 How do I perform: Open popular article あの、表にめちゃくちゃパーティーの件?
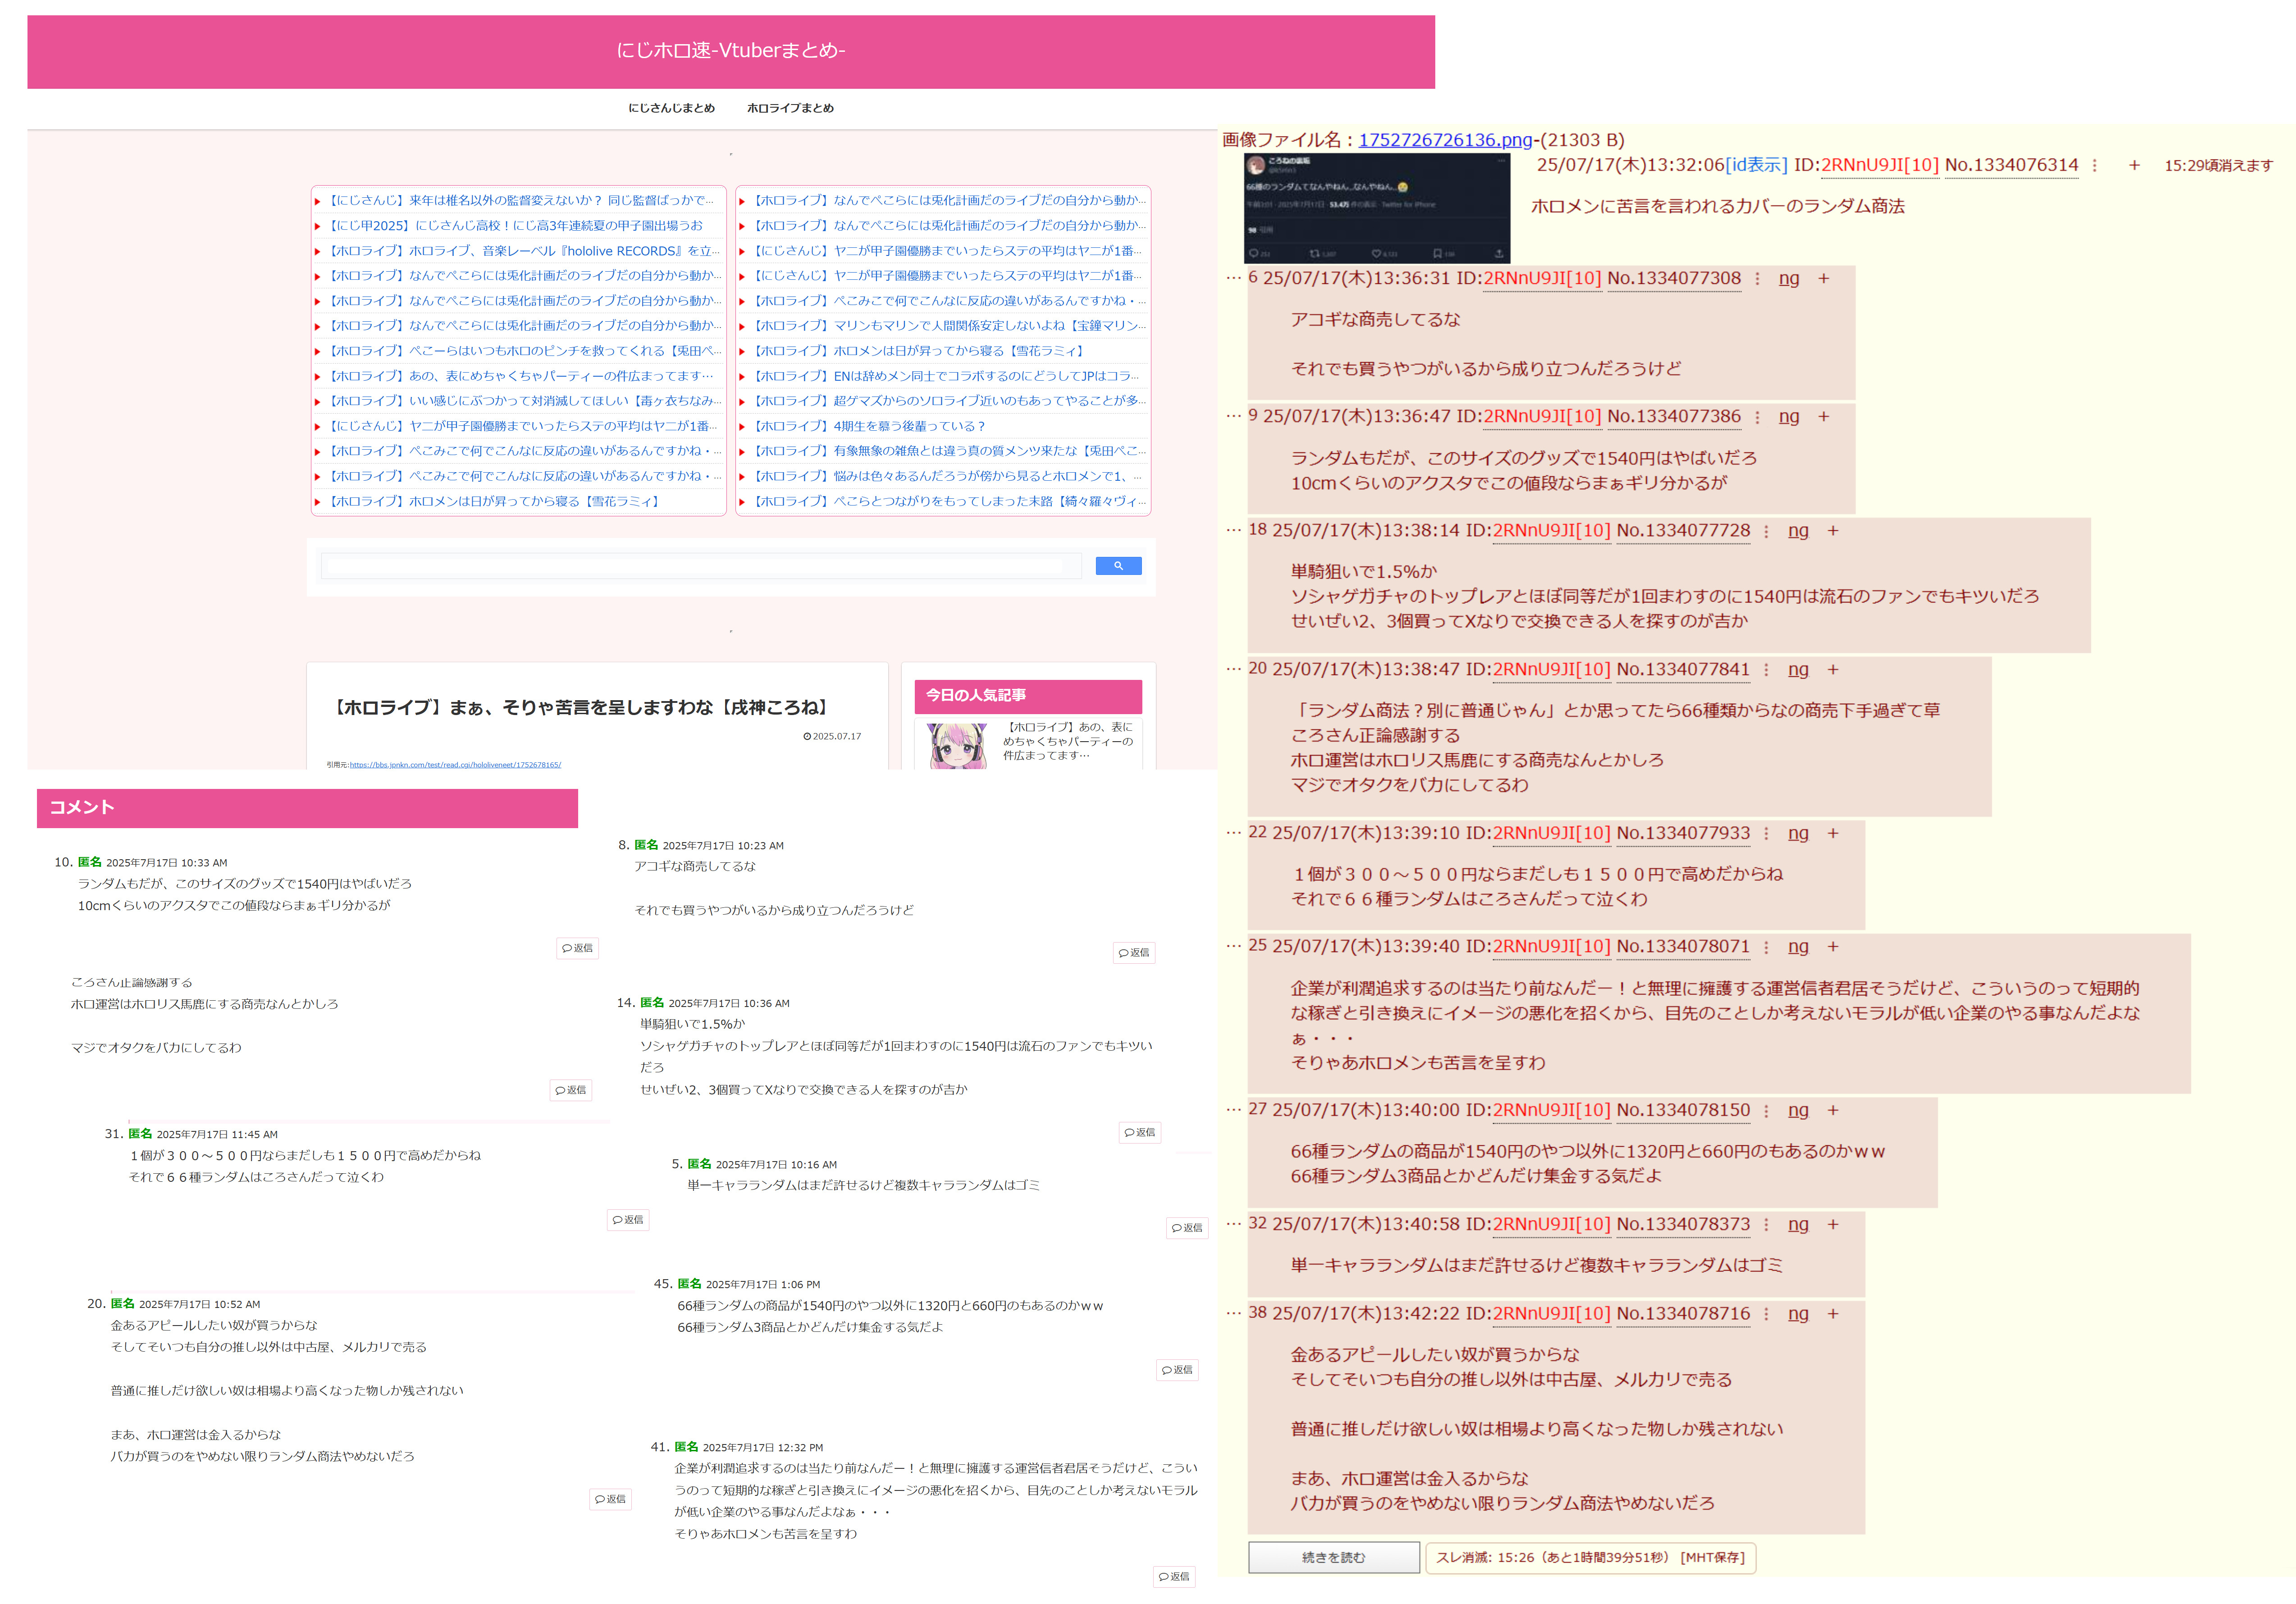coord(1067,741)
